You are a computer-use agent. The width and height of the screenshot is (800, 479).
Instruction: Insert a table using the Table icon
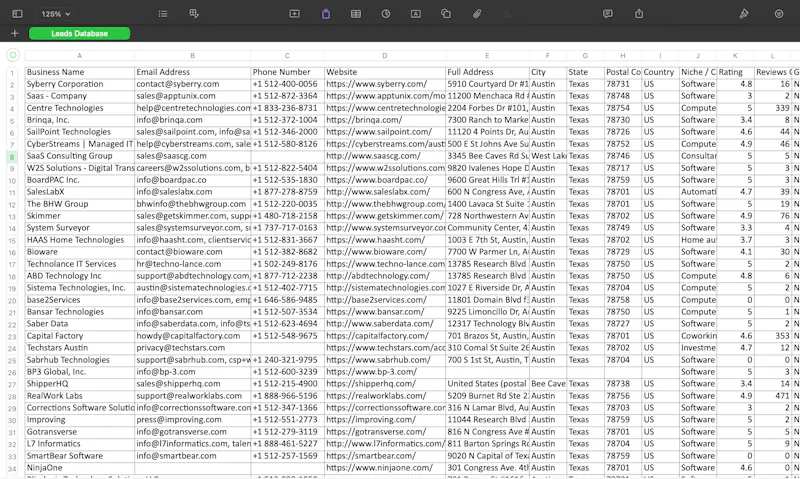click(356, 14)
